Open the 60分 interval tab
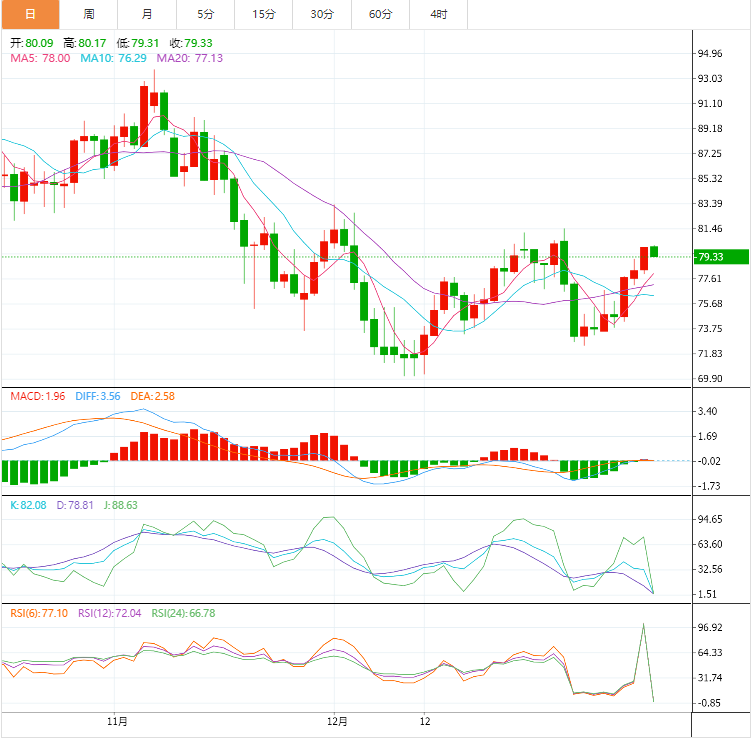The width and height of the screenshot is (752, 745). [x=381, y=14]
